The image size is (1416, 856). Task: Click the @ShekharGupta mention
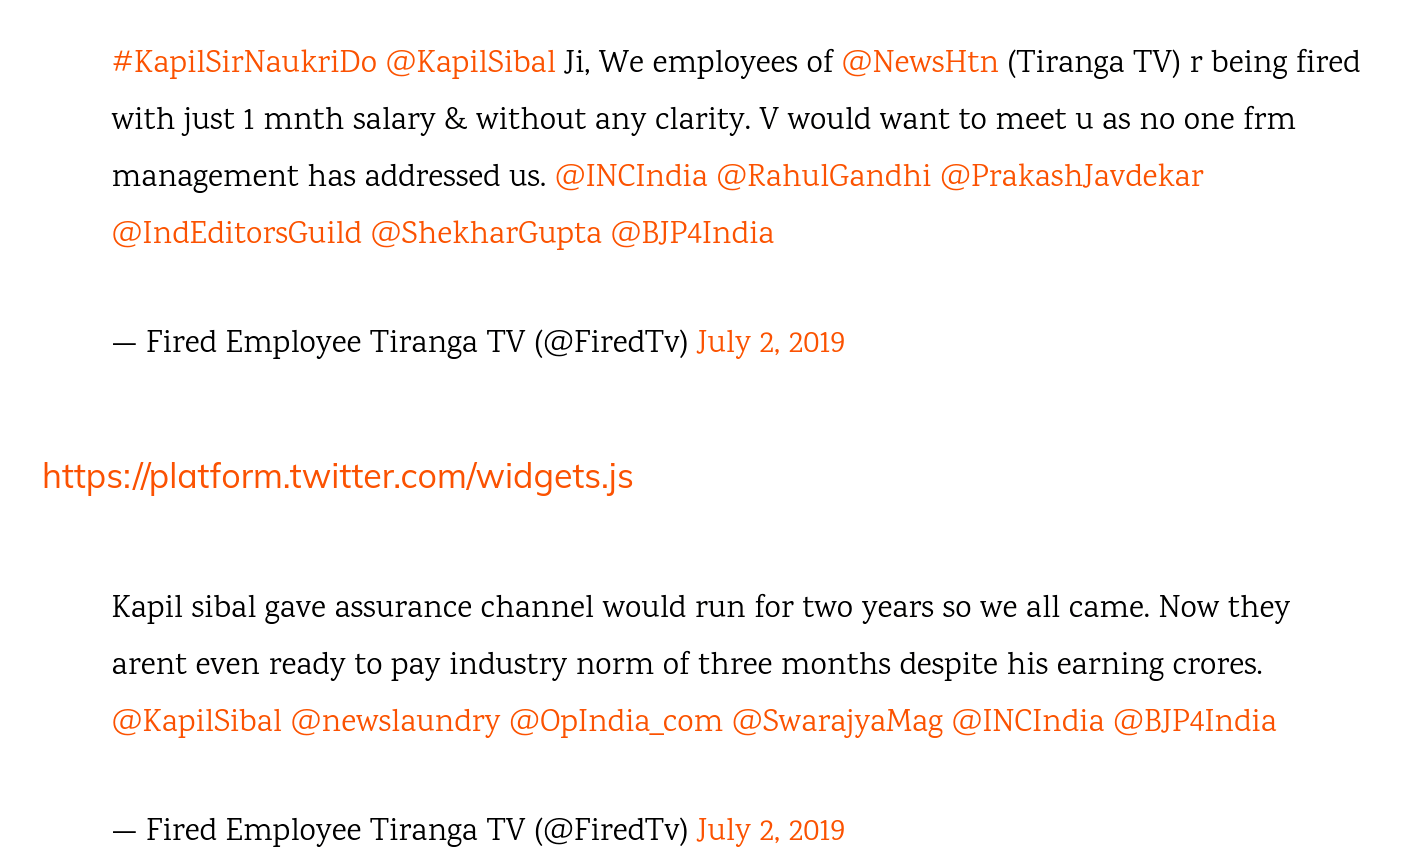[486, 234]
